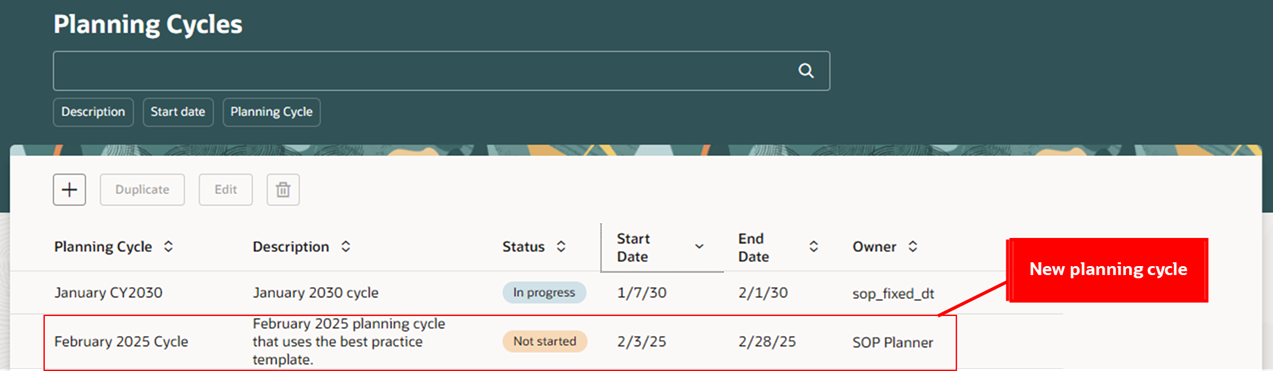This screenshot has width=1273, height=371.
Task: Click the Duplicate button
Action: 142,189
